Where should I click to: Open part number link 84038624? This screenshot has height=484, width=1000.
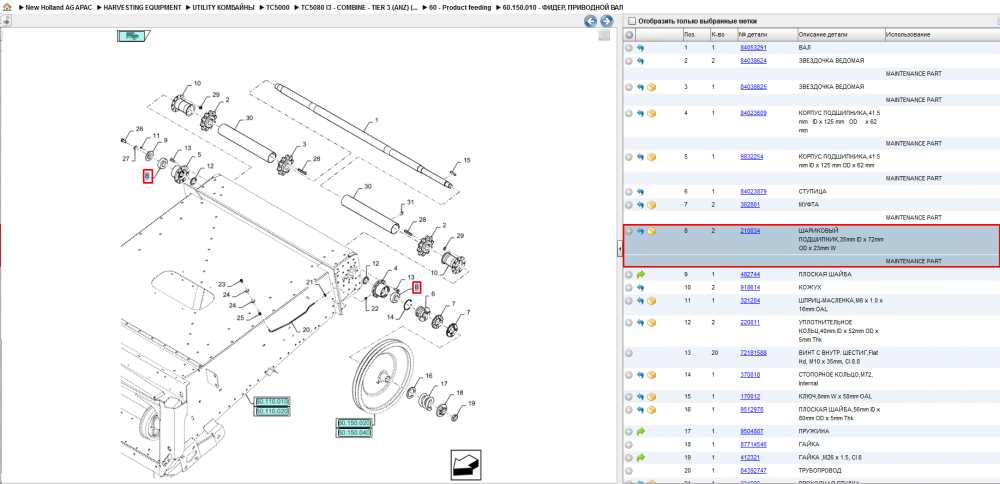click(x=753, y=61)
